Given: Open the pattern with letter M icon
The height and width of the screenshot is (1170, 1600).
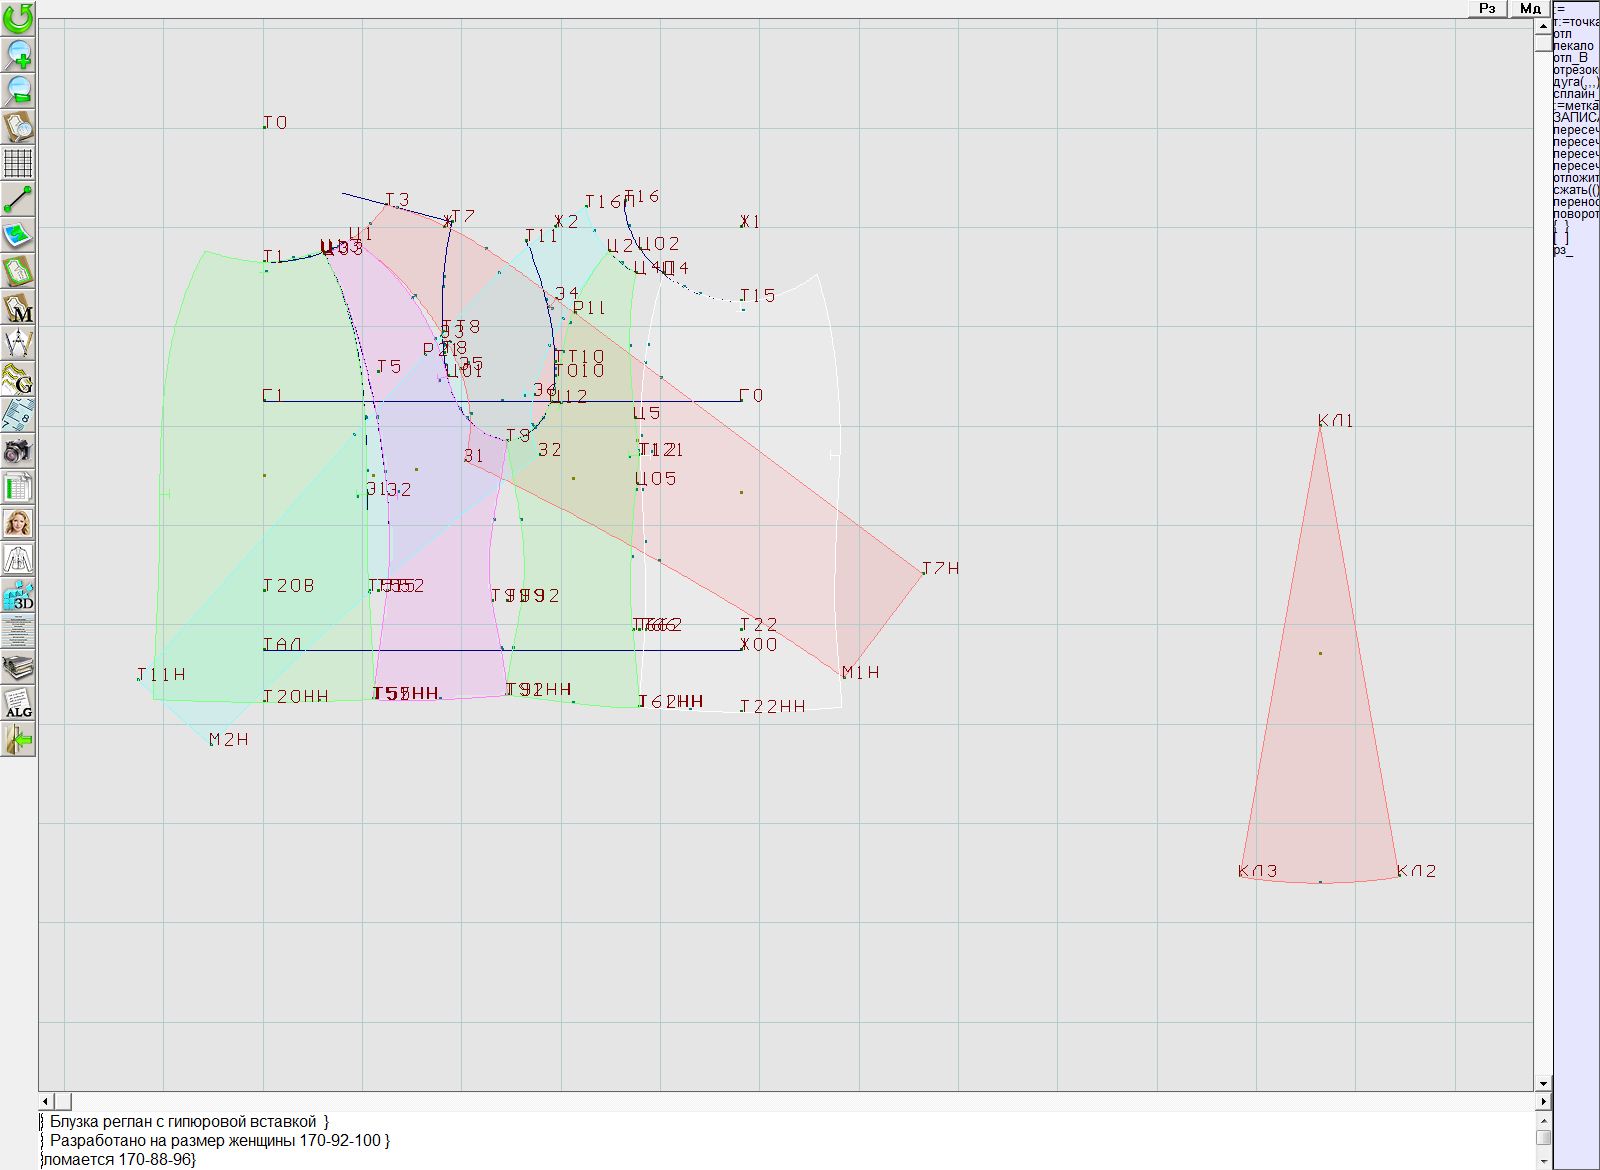Looking at the screenshot, I should pos(18,307).
